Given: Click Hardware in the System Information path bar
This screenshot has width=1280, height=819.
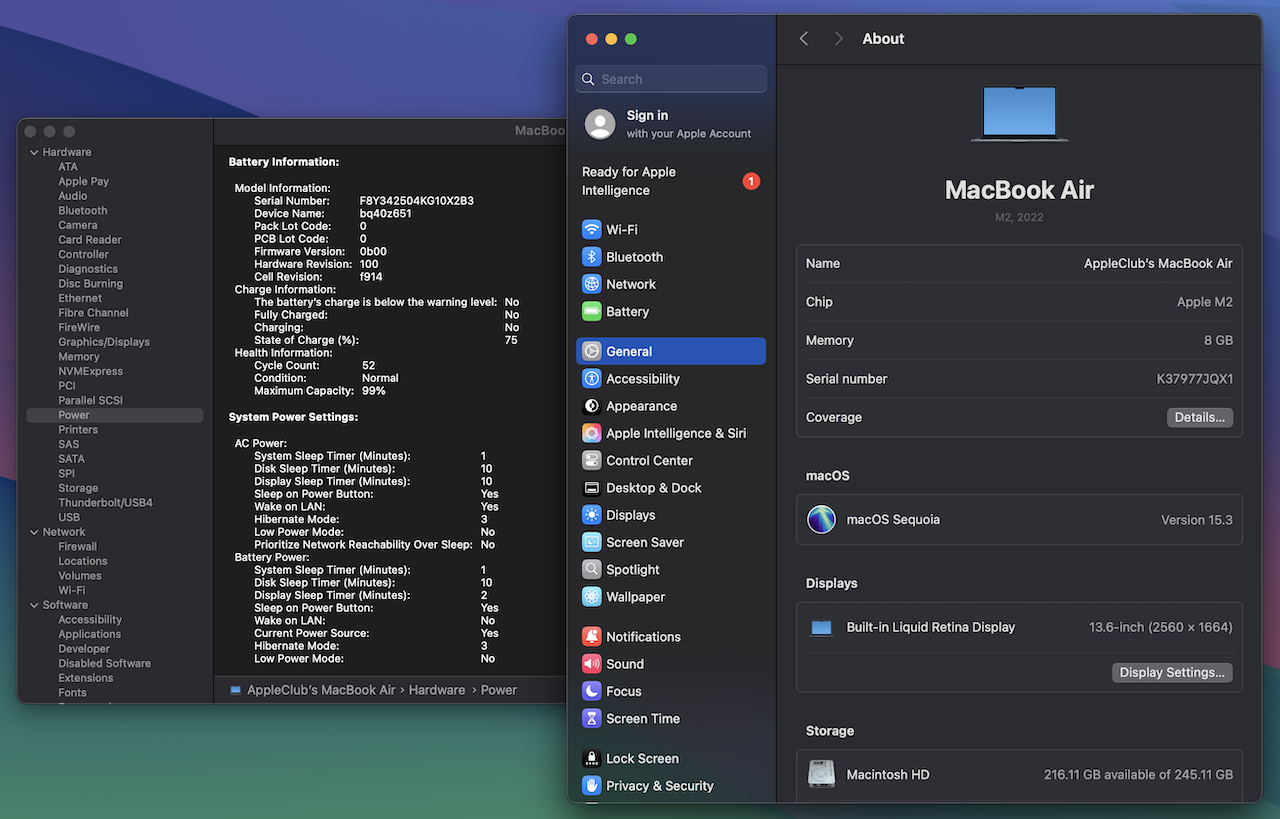Looking at the screenshot, I should pos(437,690).
